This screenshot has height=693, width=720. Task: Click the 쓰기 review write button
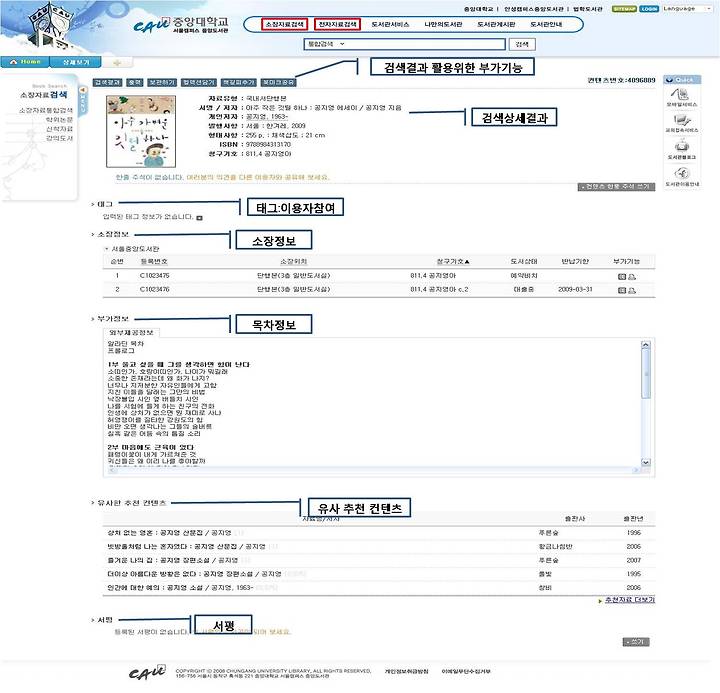636,642
